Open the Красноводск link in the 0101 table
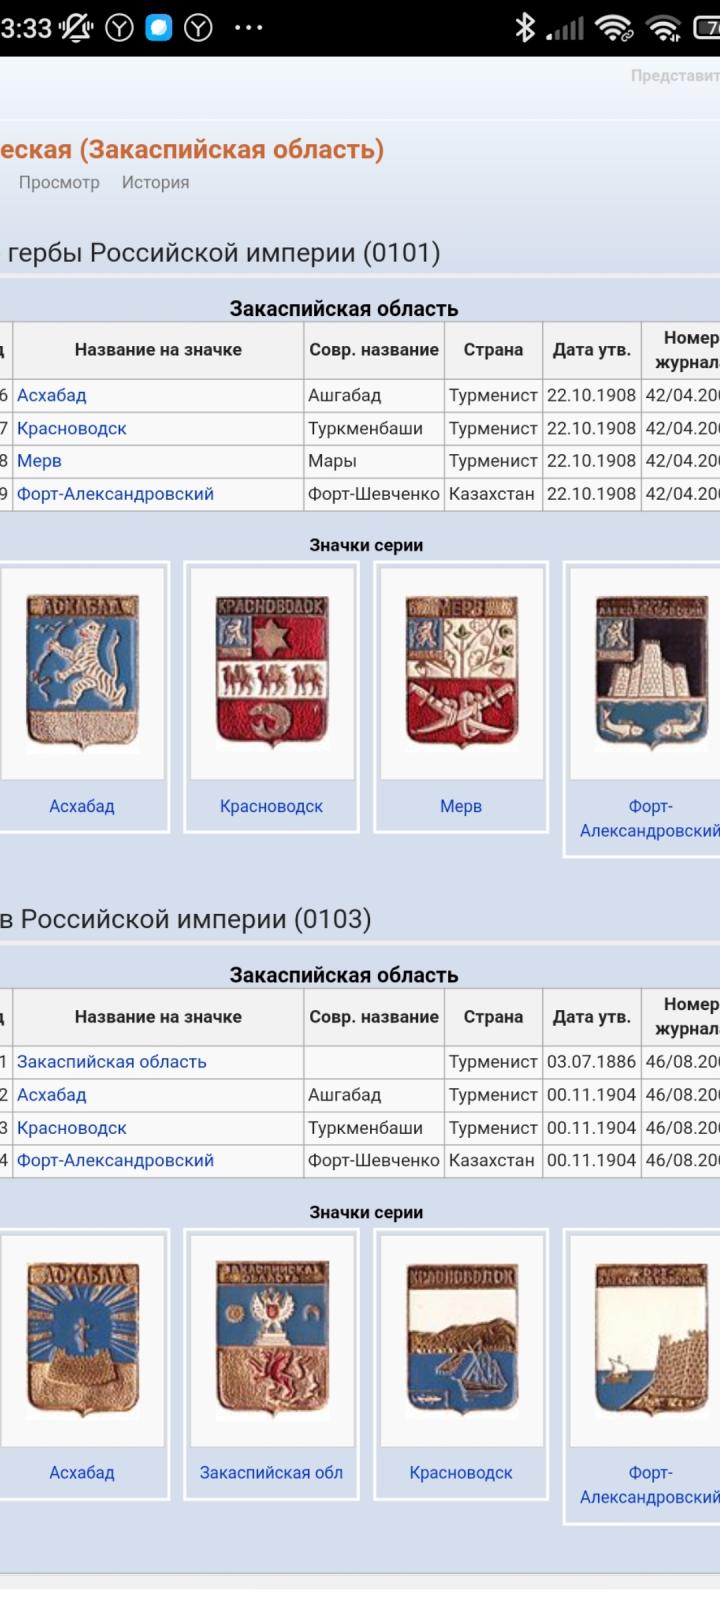The height and width of the screenshot is (1600, 720). (x=71, y=428)
